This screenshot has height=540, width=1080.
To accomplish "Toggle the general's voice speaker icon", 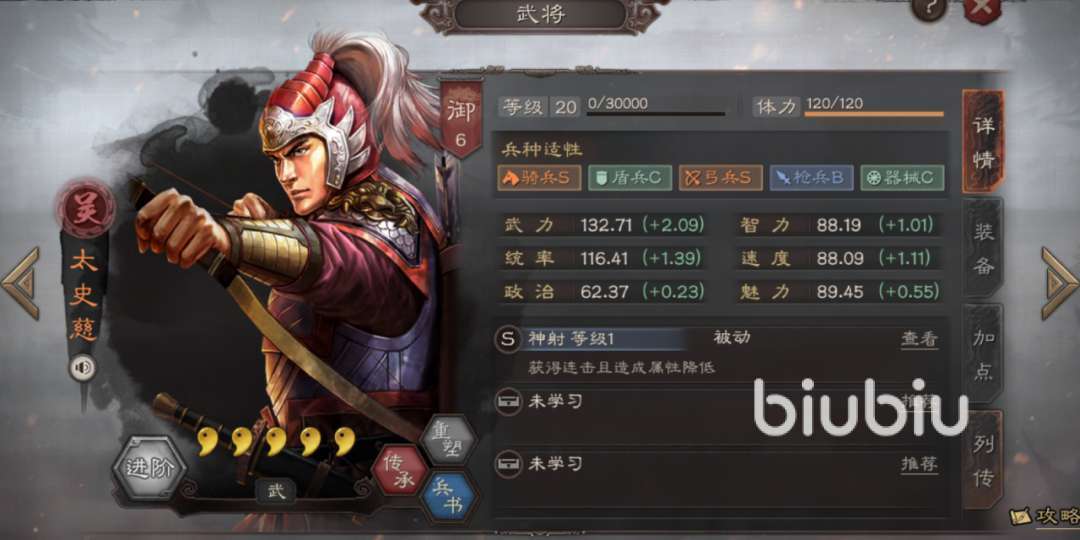I will [x=83, y=368].
